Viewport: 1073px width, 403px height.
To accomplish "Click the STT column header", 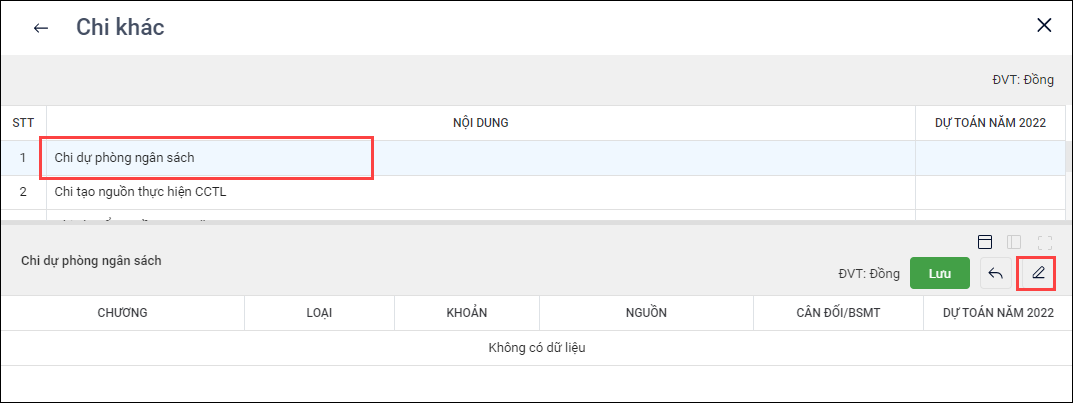I will coord(23,123).
